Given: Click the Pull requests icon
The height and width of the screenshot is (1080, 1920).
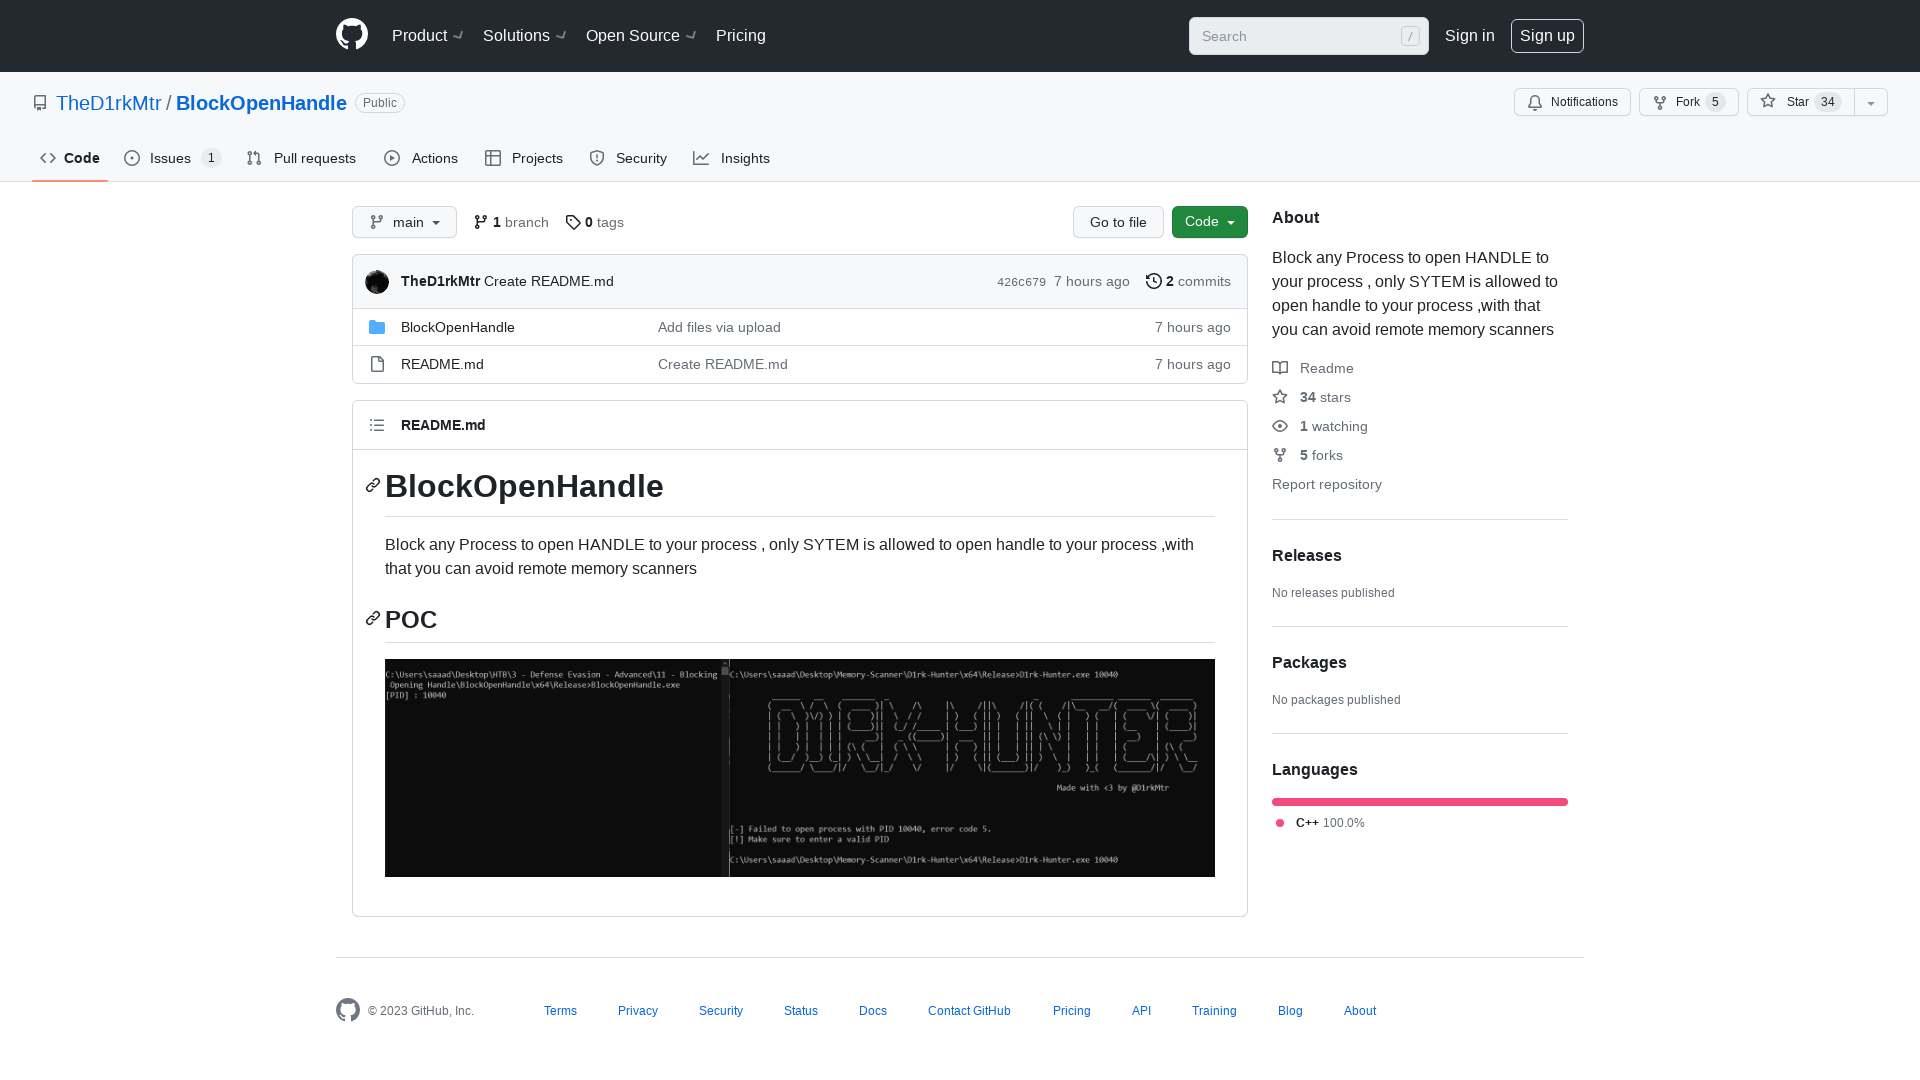Looking at the screenshot, I should [255, 158].
